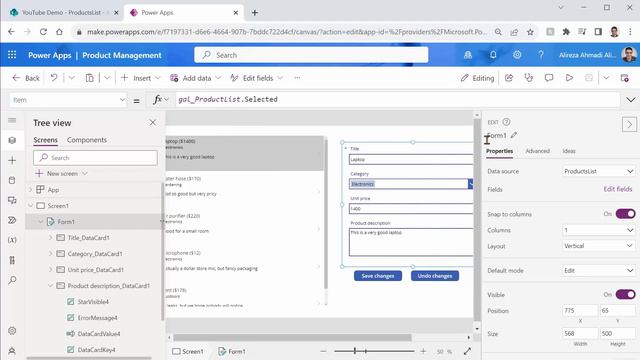Expand Title_DataCard1 tree node

(51, 238)
